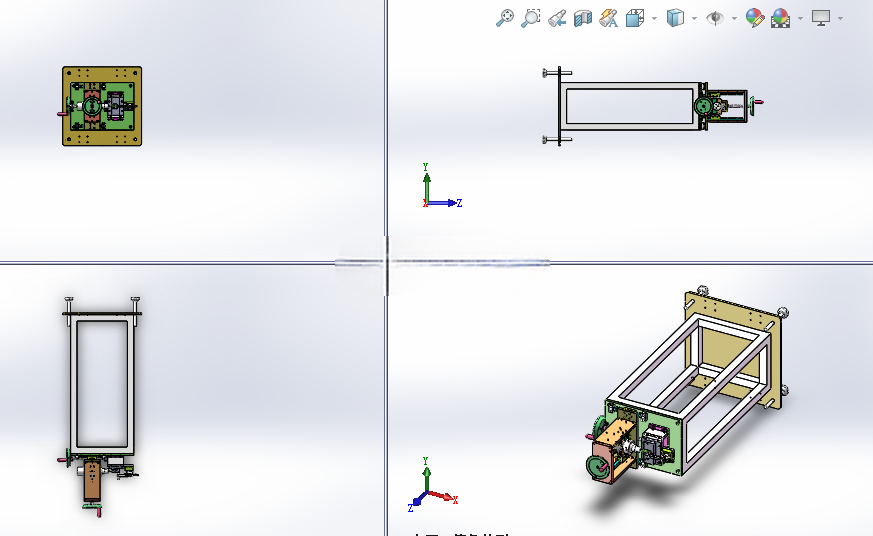Image resolution: width=873 pixels, height=536 pixels.
Task: Expand the Apply Scene dropdown arrow
Action: (x=800, y=18)
